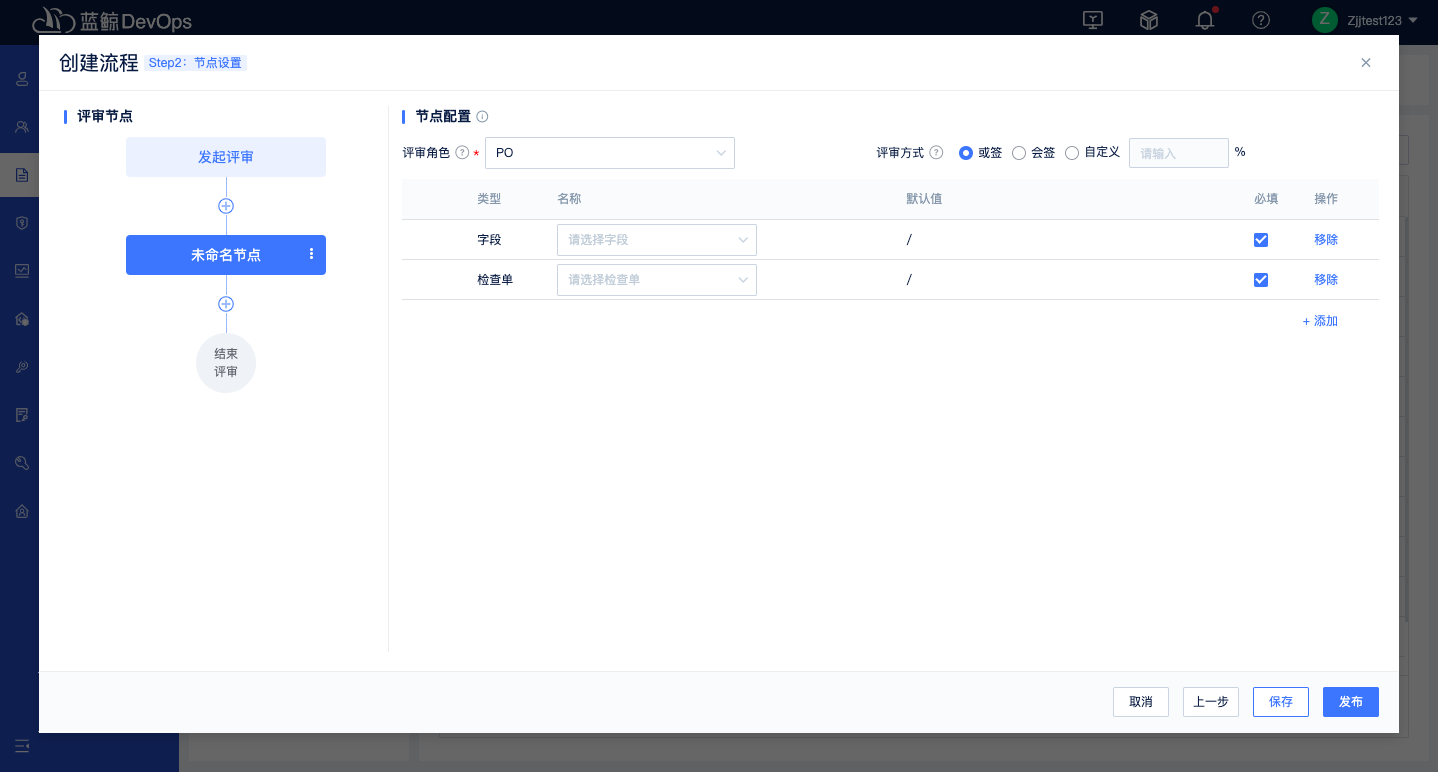1438x772 pixels.
Task: Click the single-person sidebar icon
Action: coord(21,79)
